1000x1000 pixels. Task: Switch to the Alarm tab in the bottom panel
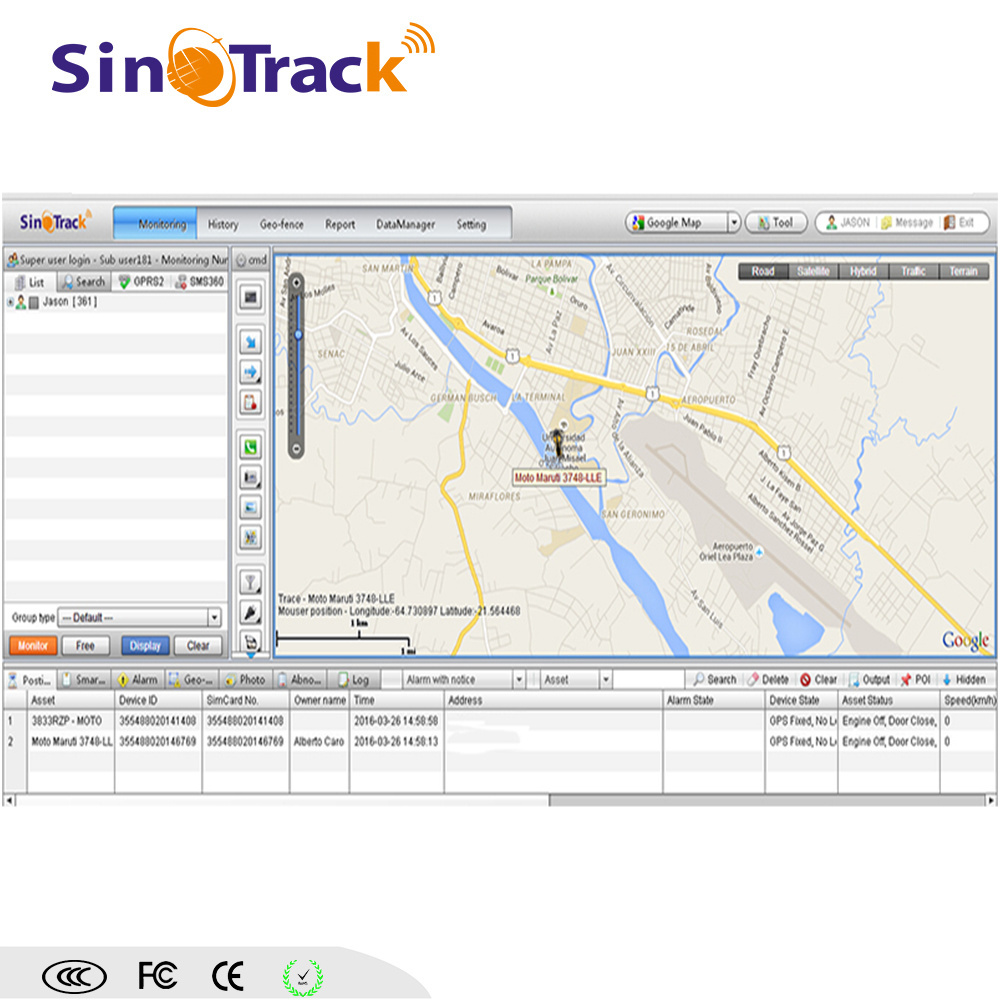click(x=138, y=680)
